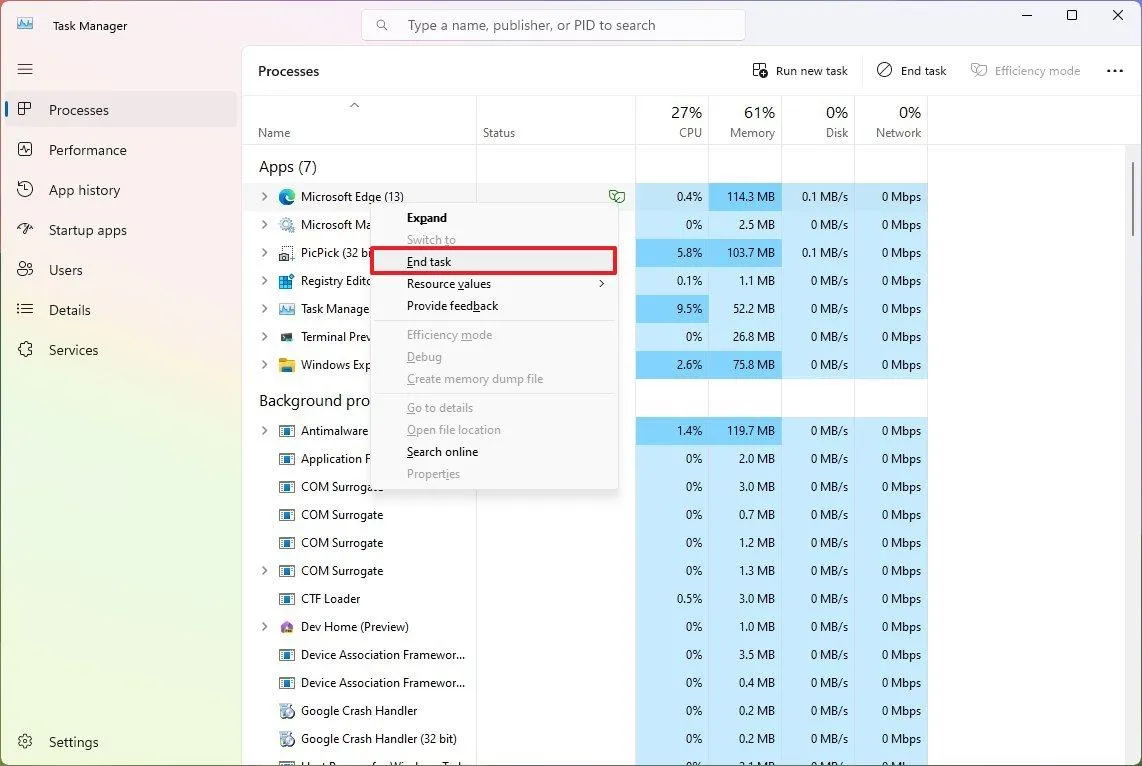Click the Processes sidebar icon
The image size is (1142, 766).
pos(25,109)
